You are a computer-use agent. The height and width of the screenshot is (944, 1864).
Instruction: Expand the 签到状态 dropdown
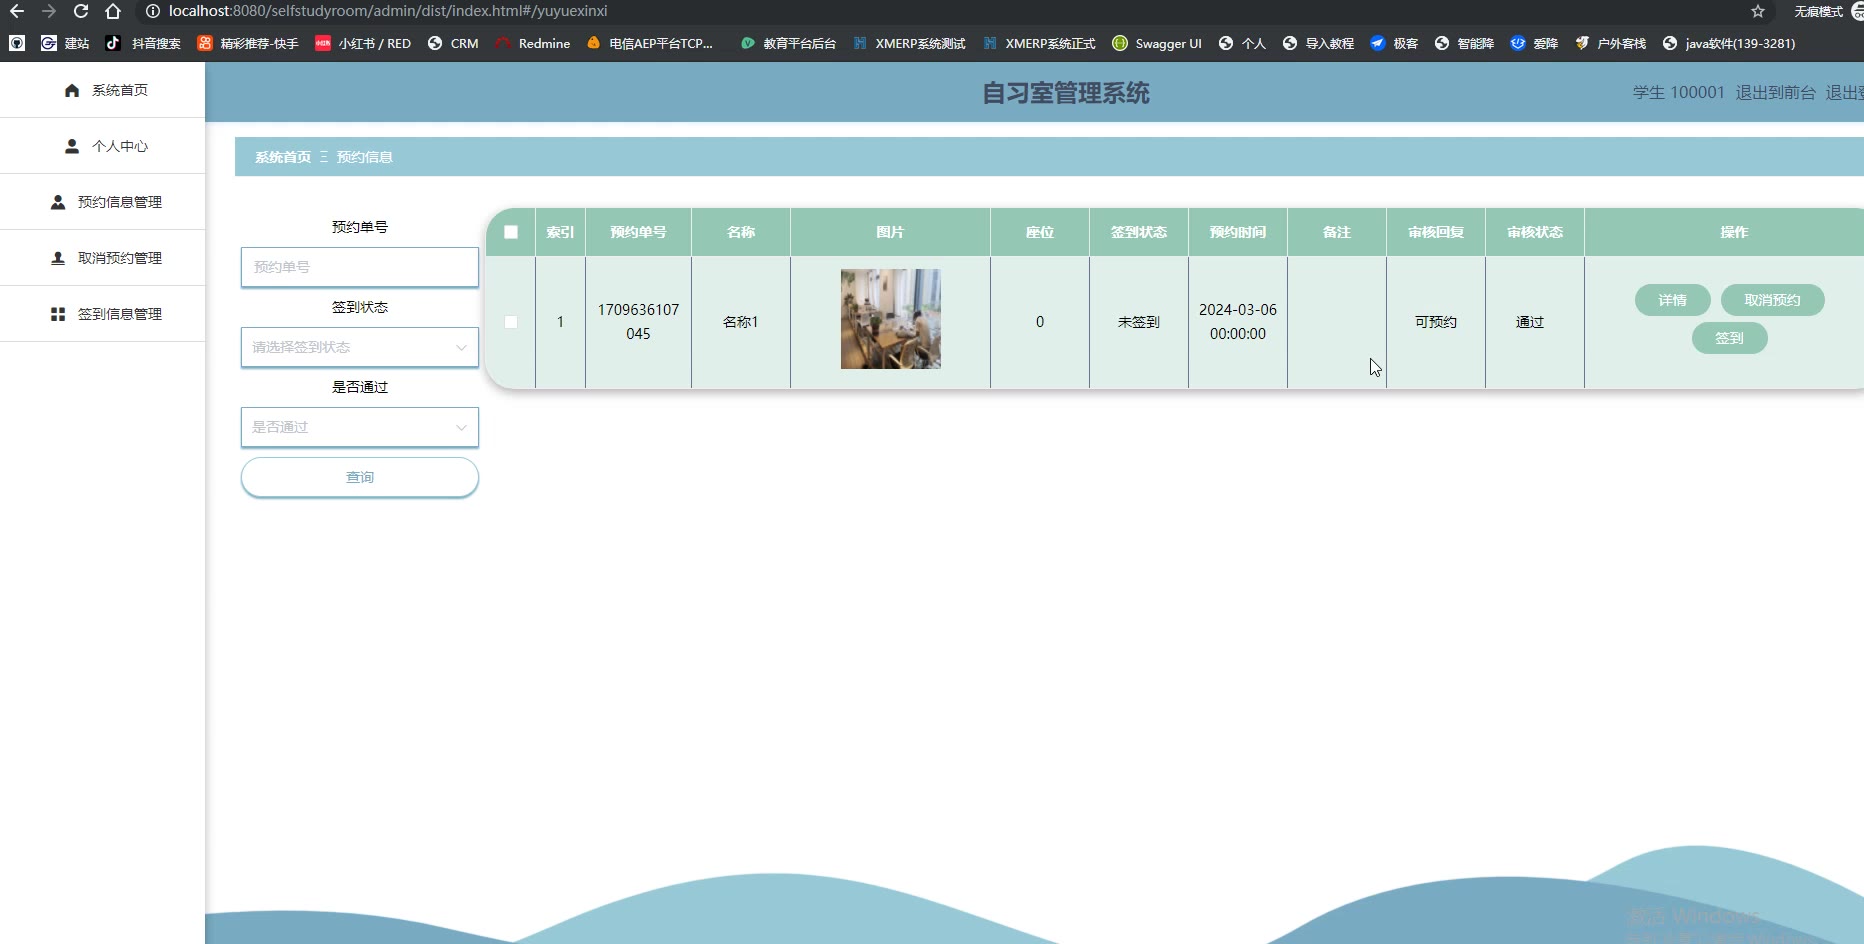pyautogui.click(x=360, y=347)
